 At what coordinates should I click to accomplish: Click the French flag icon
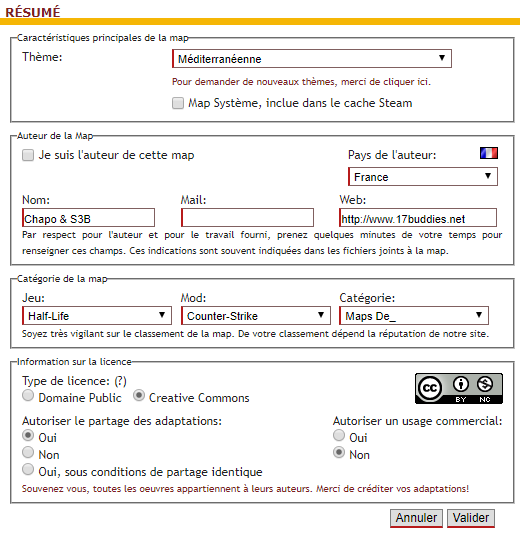pyautogui.click(x=489, y=153)
